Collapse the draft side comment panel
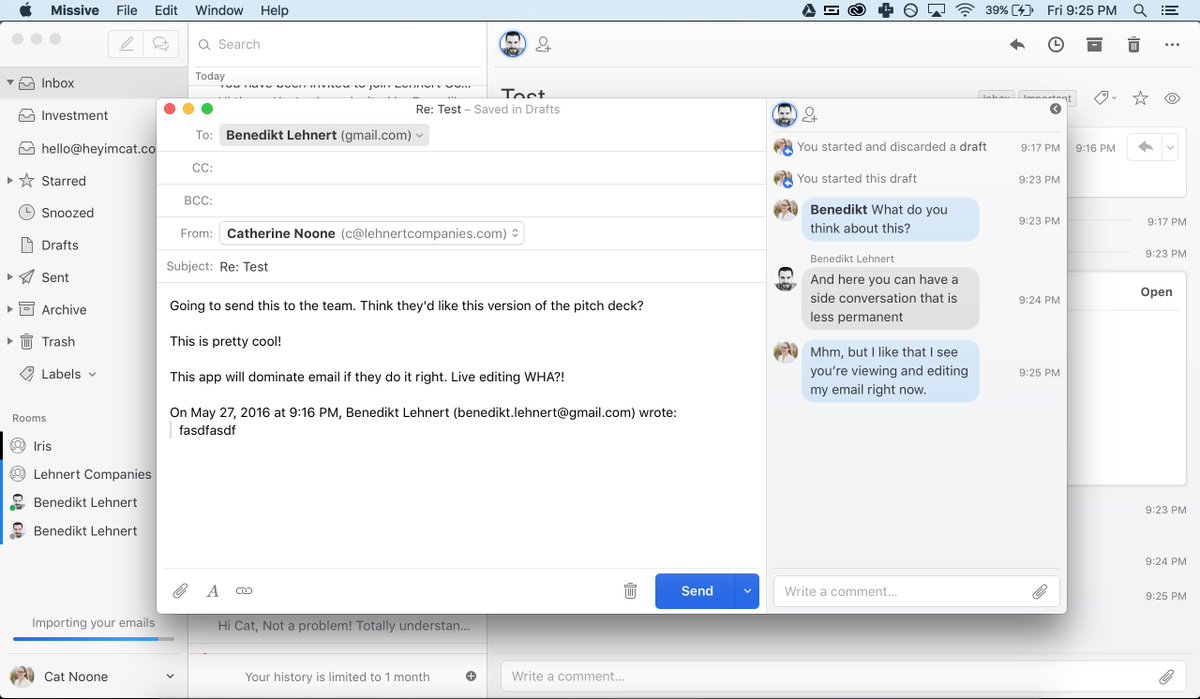 click(1055, 109)
